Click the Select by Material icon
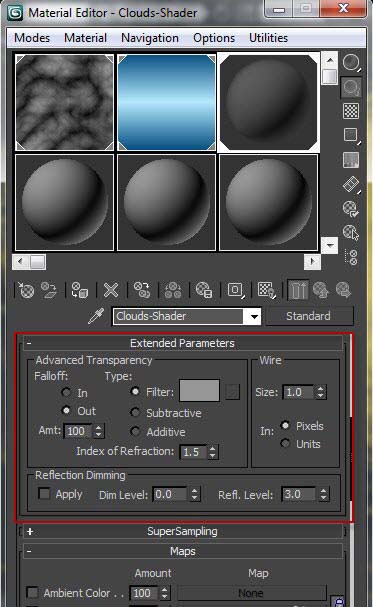 point(351,233)
